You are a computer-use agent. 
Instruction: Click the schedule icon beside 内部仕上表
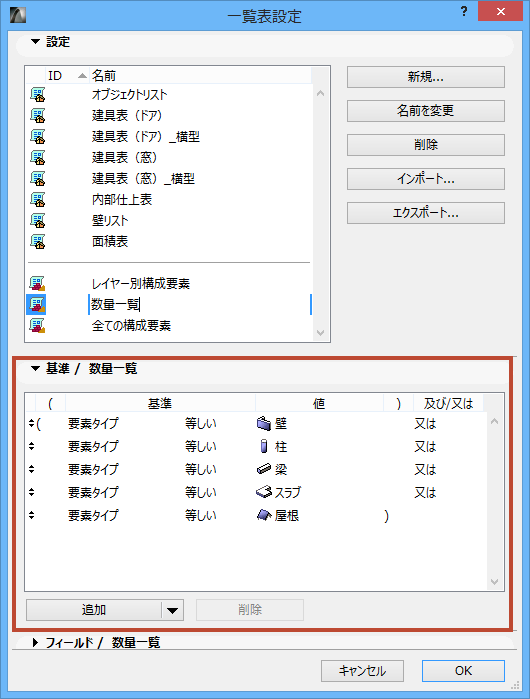click(37, 200)
